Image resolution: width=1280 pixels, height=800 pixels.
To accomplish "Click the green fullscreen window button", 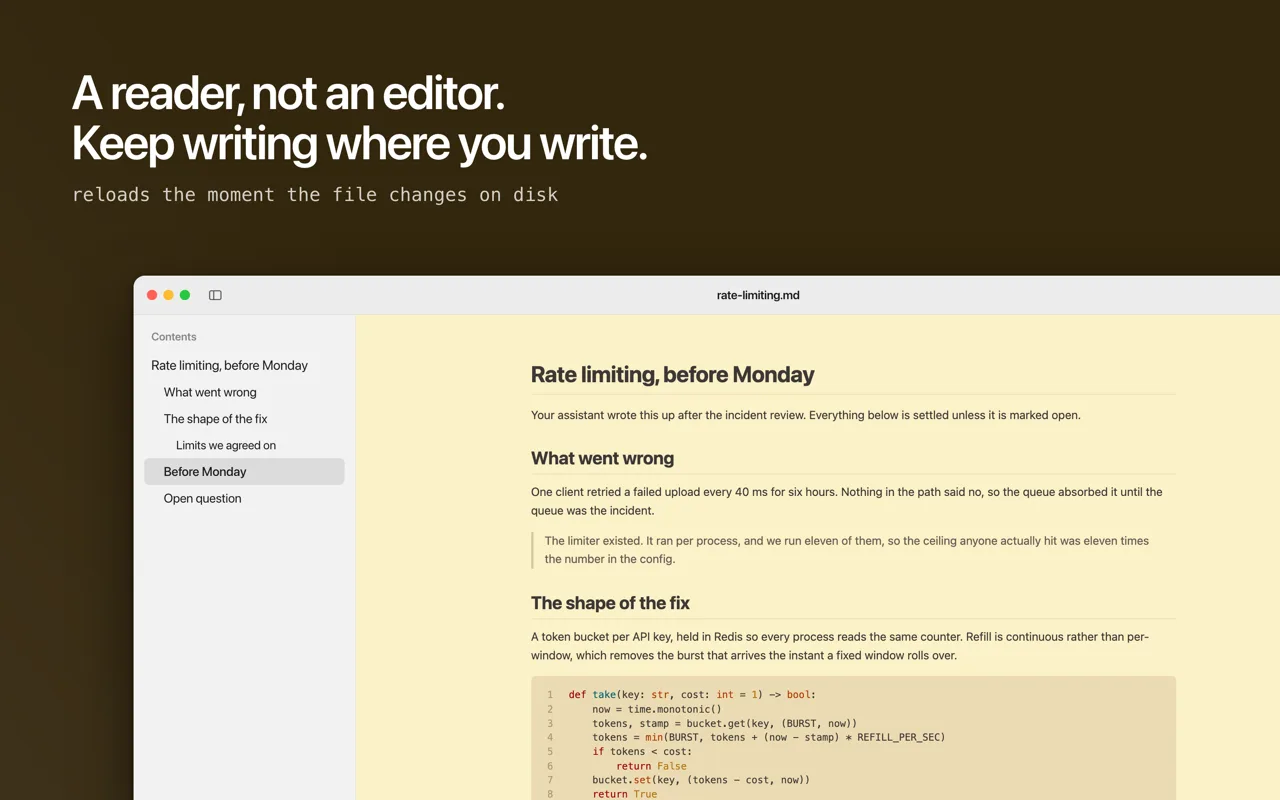I will 185,295.
